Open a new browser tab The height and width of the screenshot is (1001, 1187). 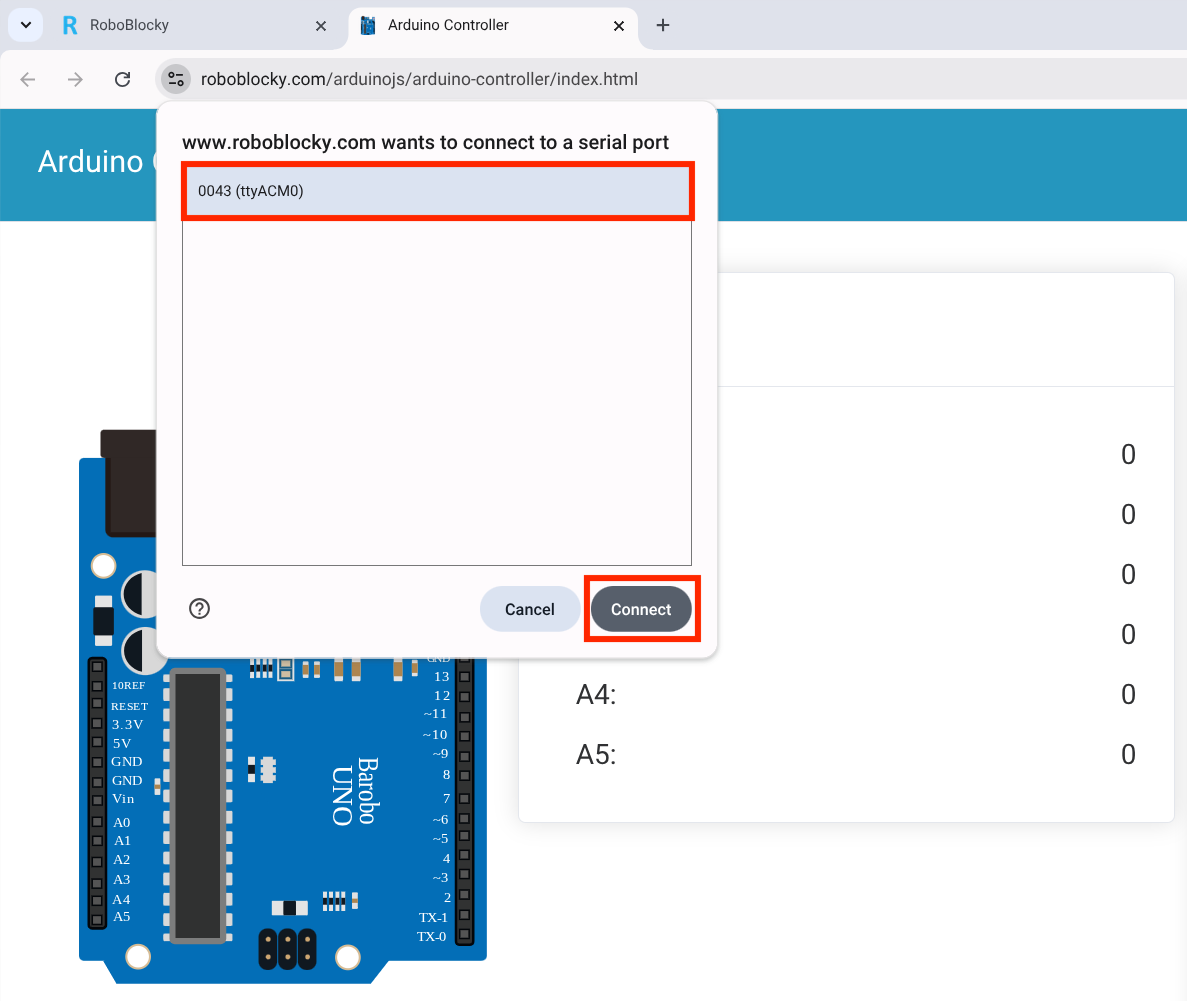tap(663, 26)
